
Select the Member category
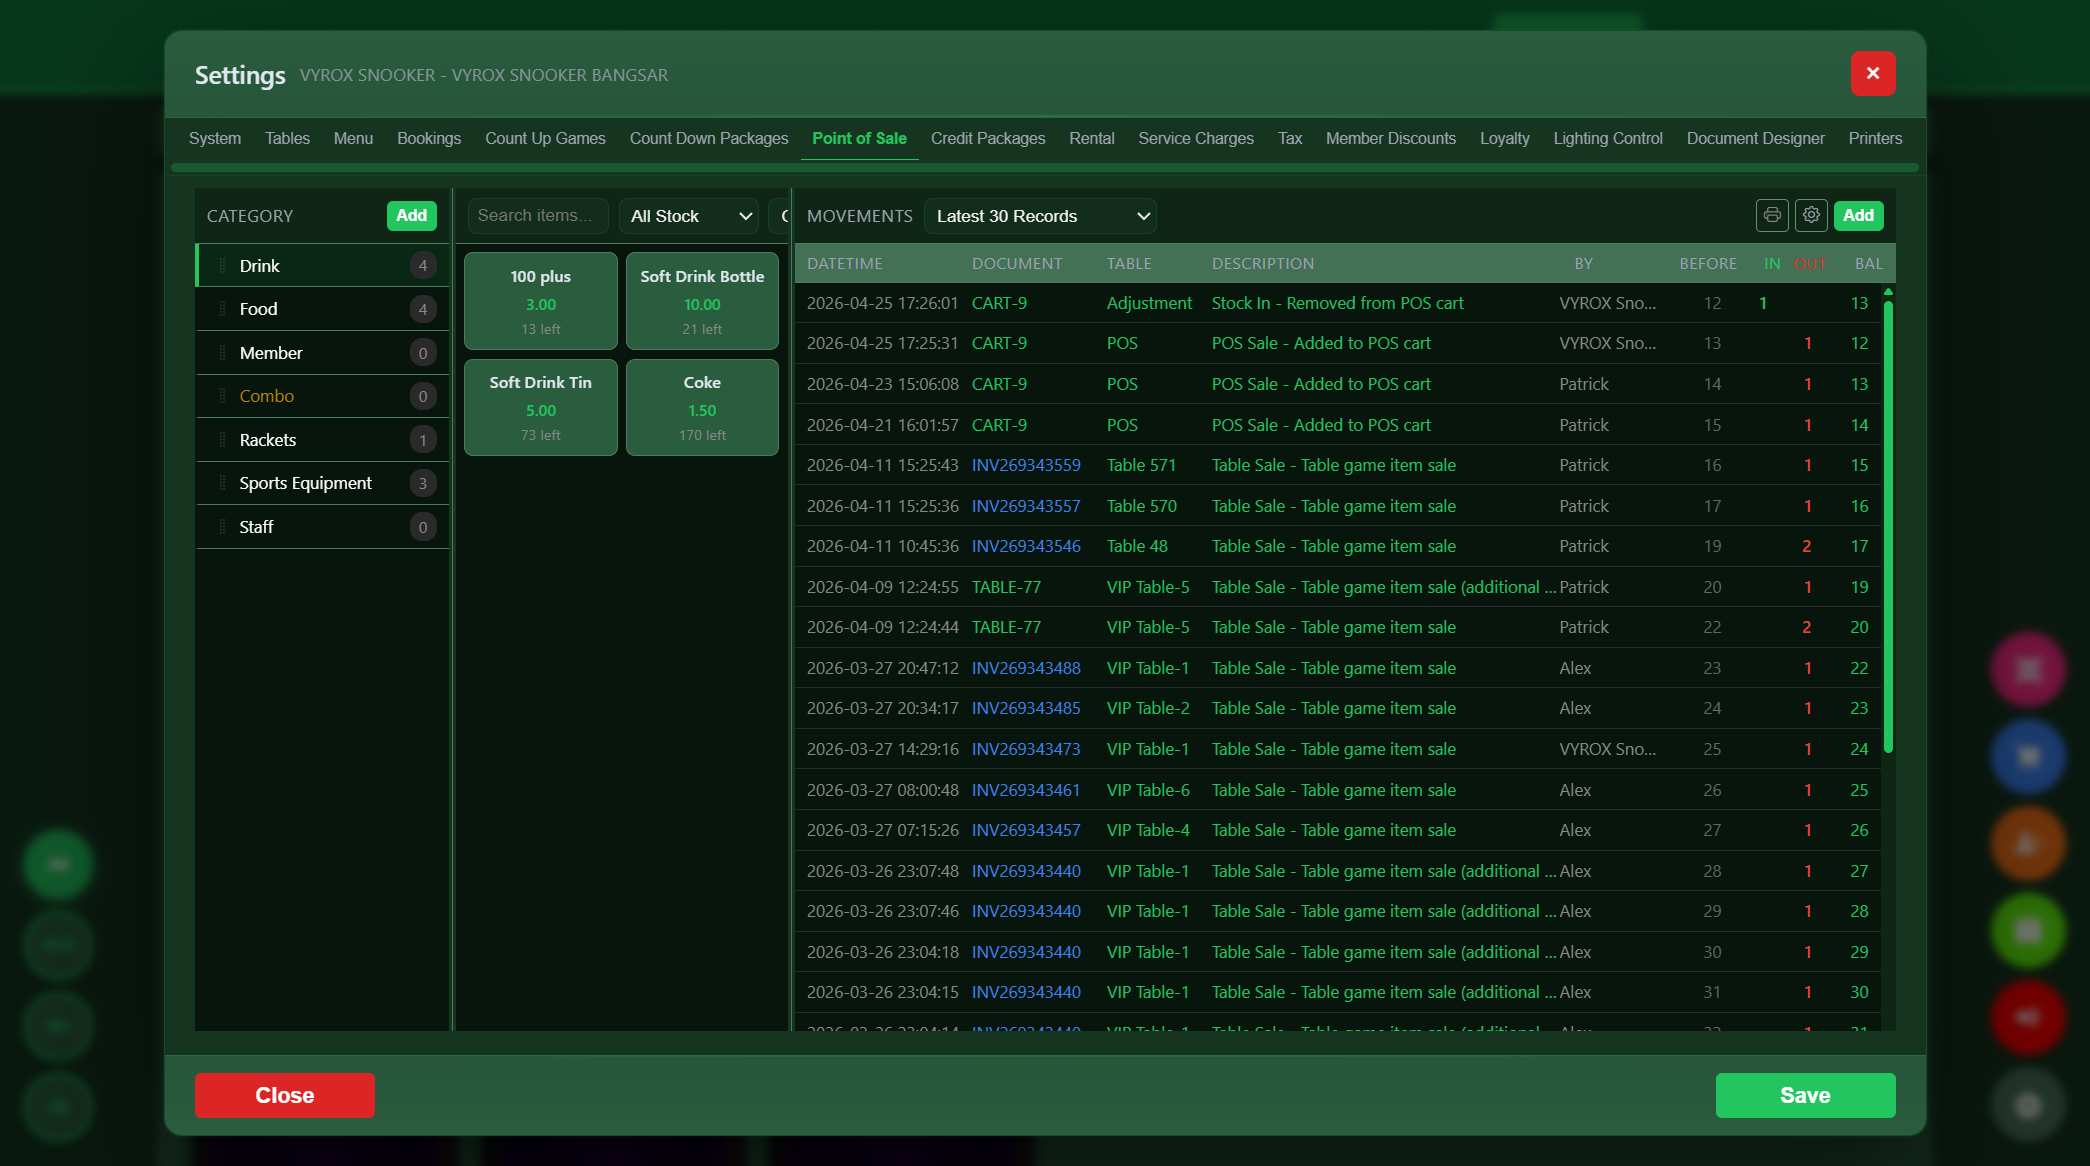tap(322, 353)
